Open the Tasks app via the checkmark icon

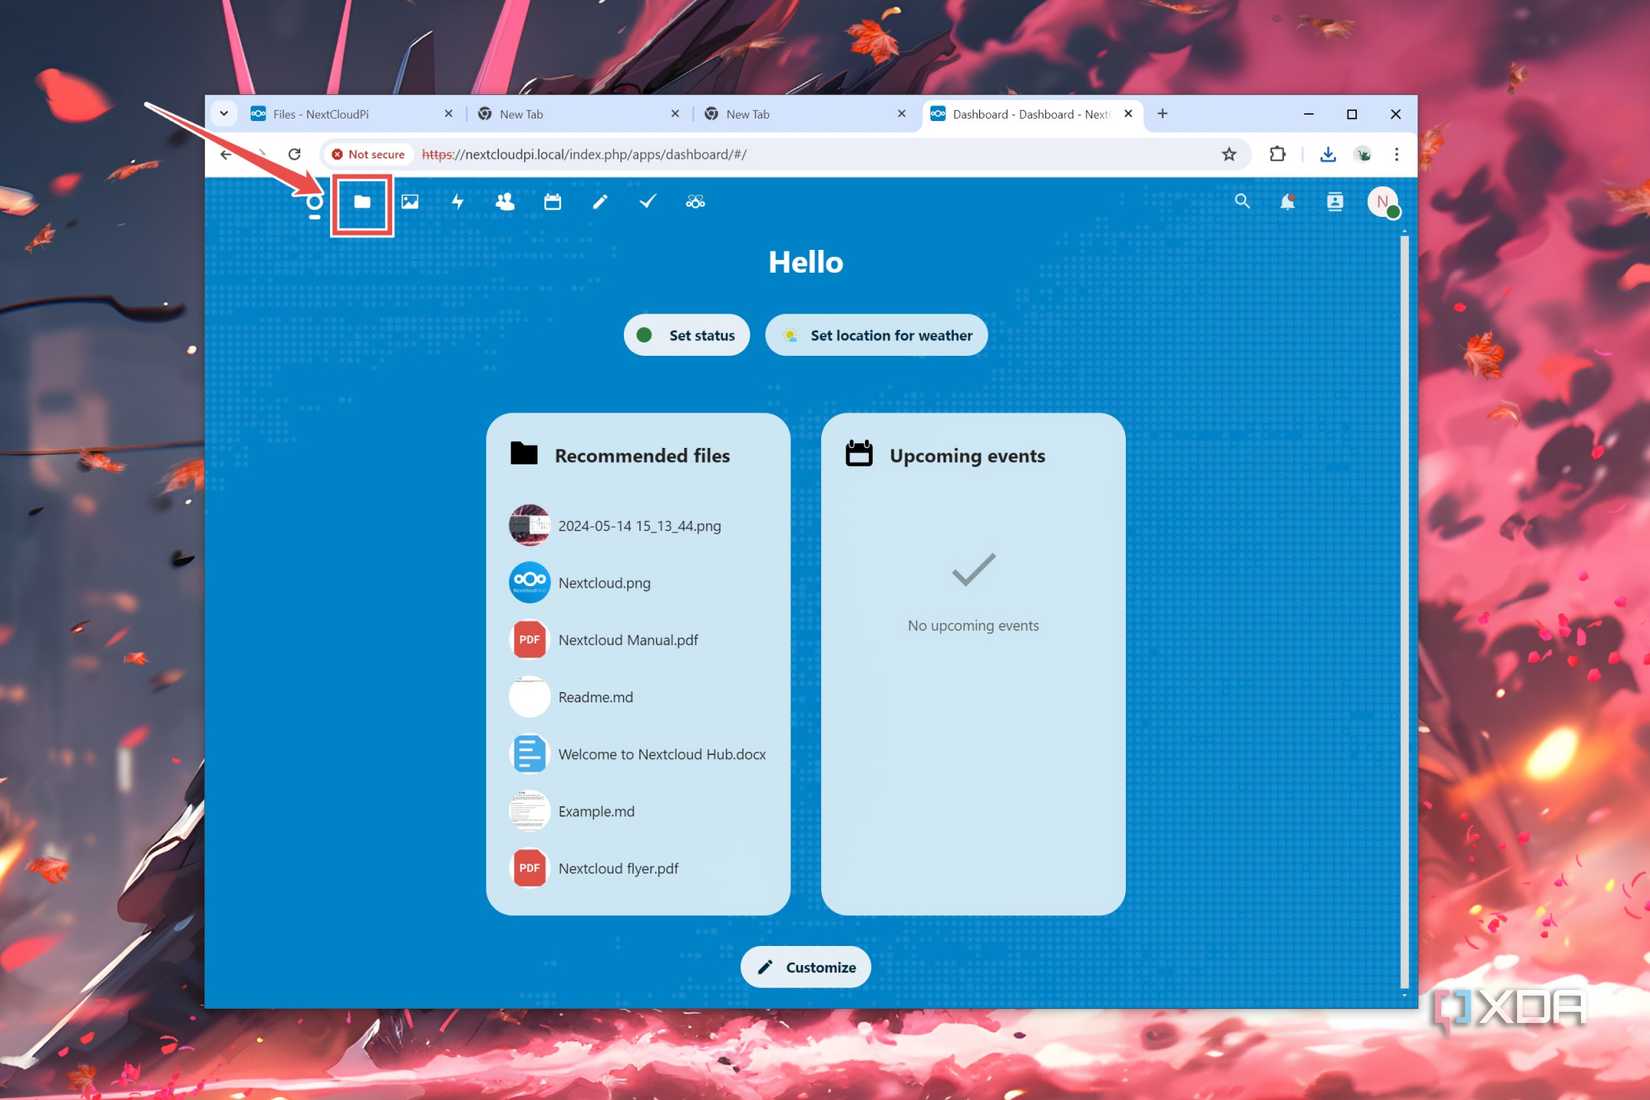pos(648,201)
